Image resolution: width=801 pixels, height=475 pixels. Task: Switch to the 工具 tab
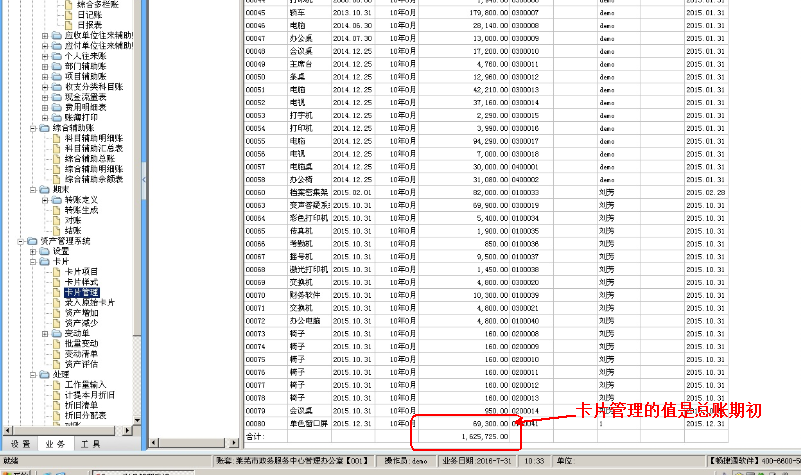90,444
